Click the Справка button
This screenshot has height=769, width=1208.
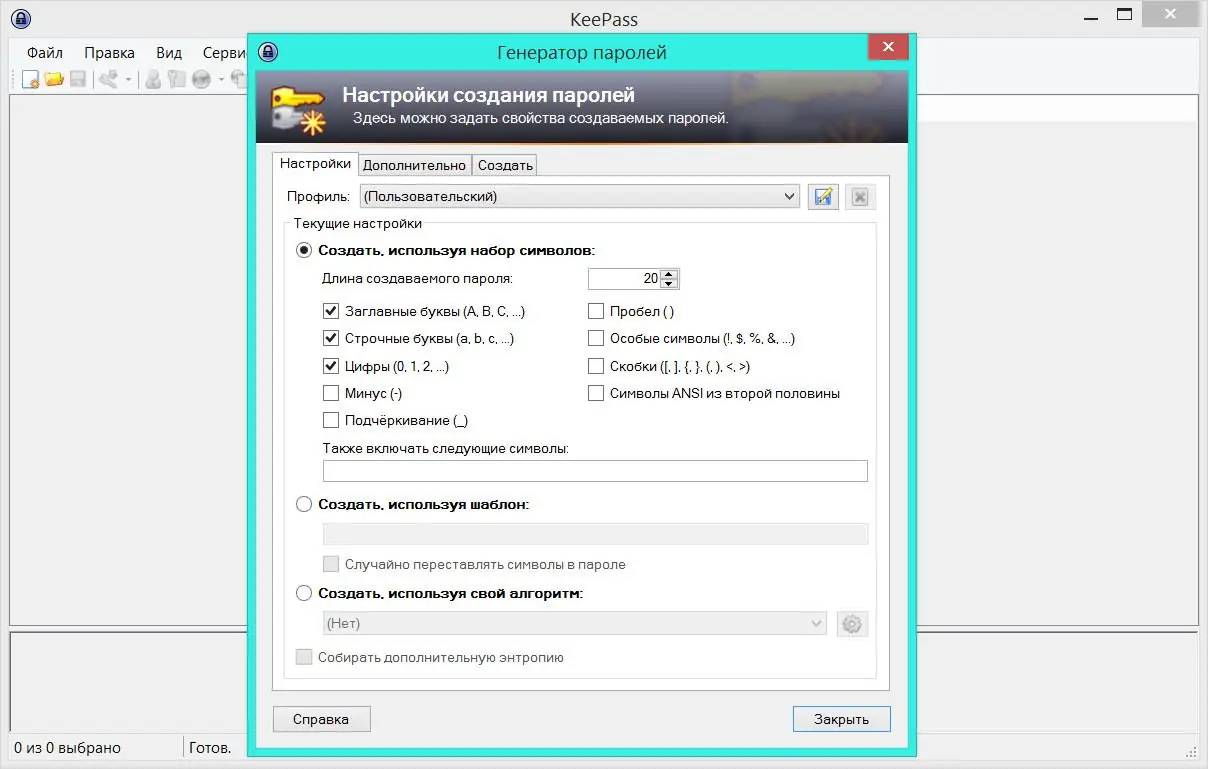[x=322, y=719]
